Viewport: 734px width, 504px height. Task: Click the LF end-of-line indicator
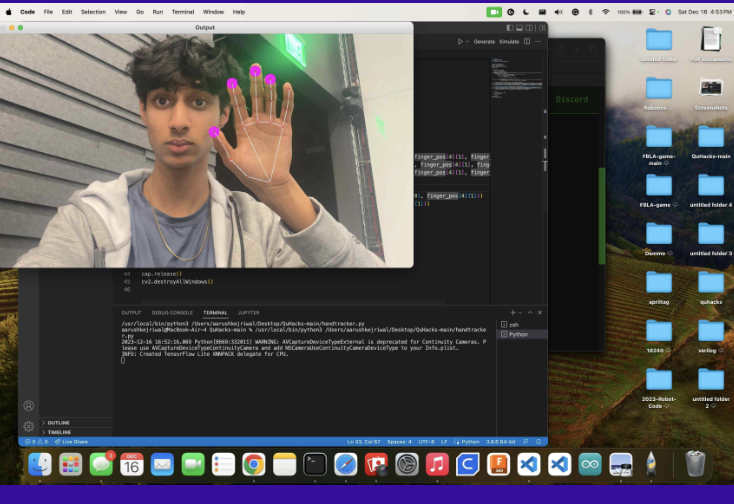[x=444, y=442]
